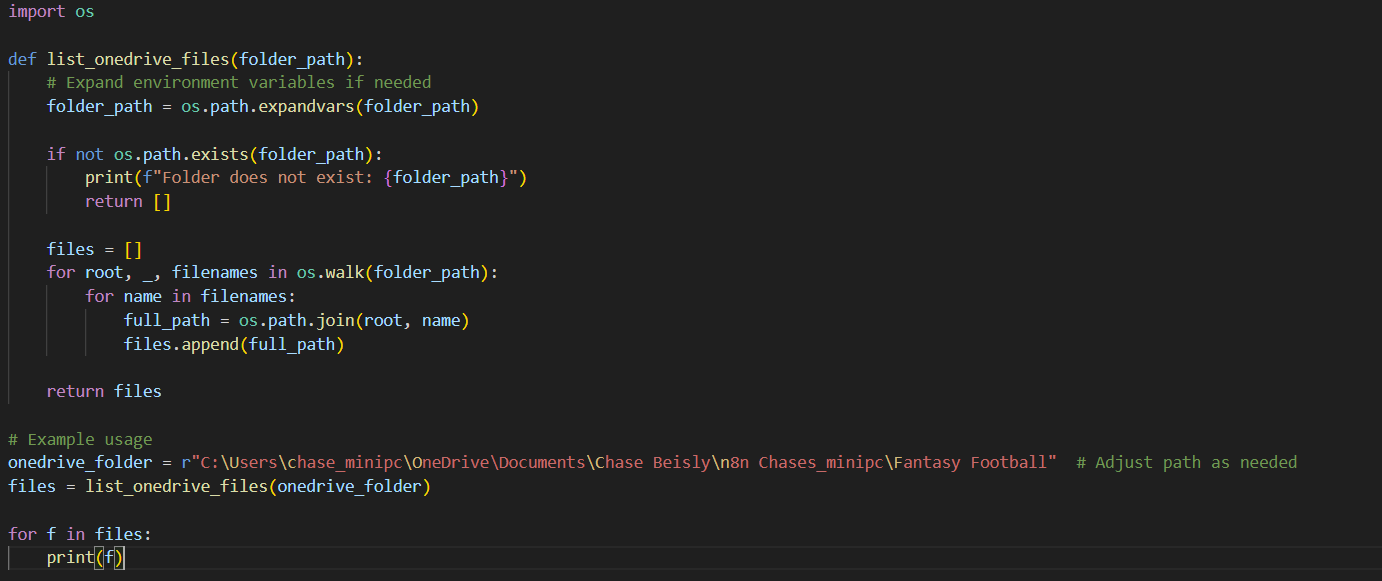Click the string 'Folder does not exist:'
Image resolution: width=1382 pixels, height=581 pixels.
[267, 178]
